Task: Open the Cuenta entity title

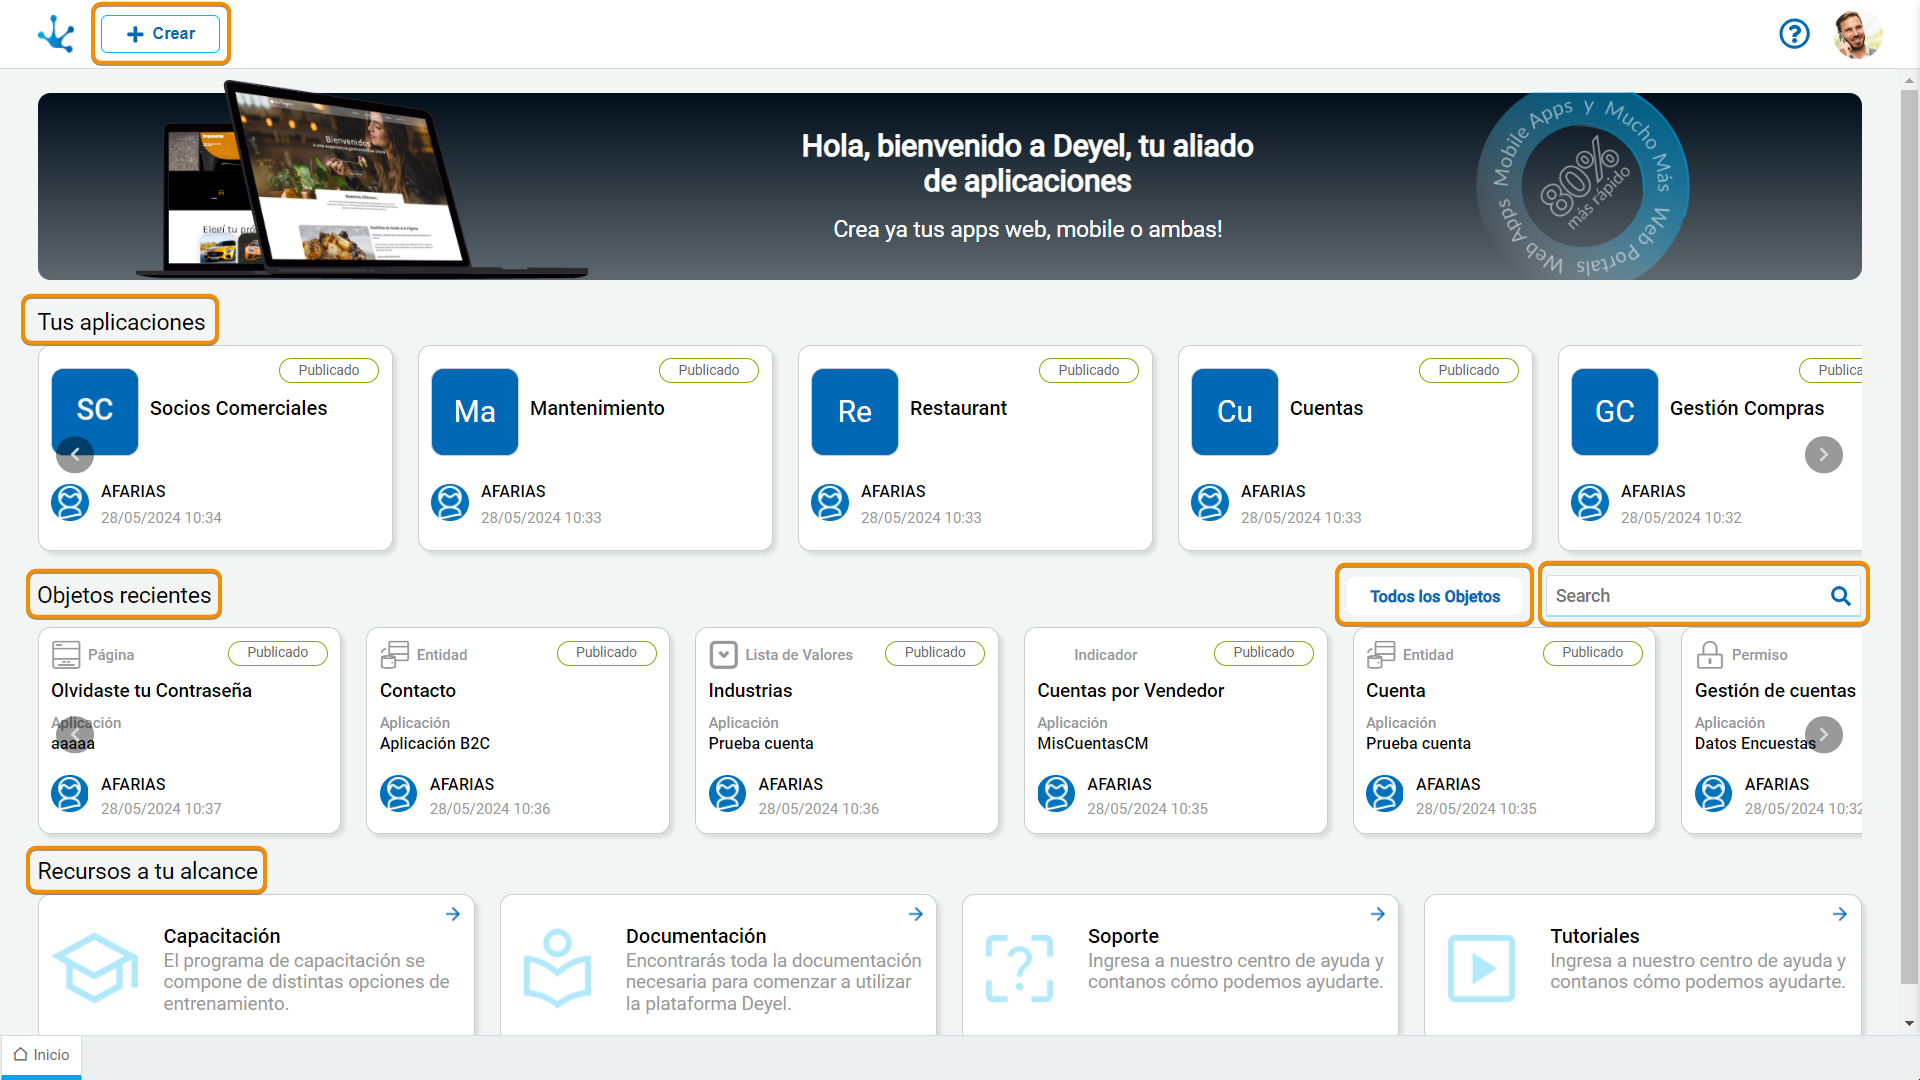Action: click(x=1395, y=691)
